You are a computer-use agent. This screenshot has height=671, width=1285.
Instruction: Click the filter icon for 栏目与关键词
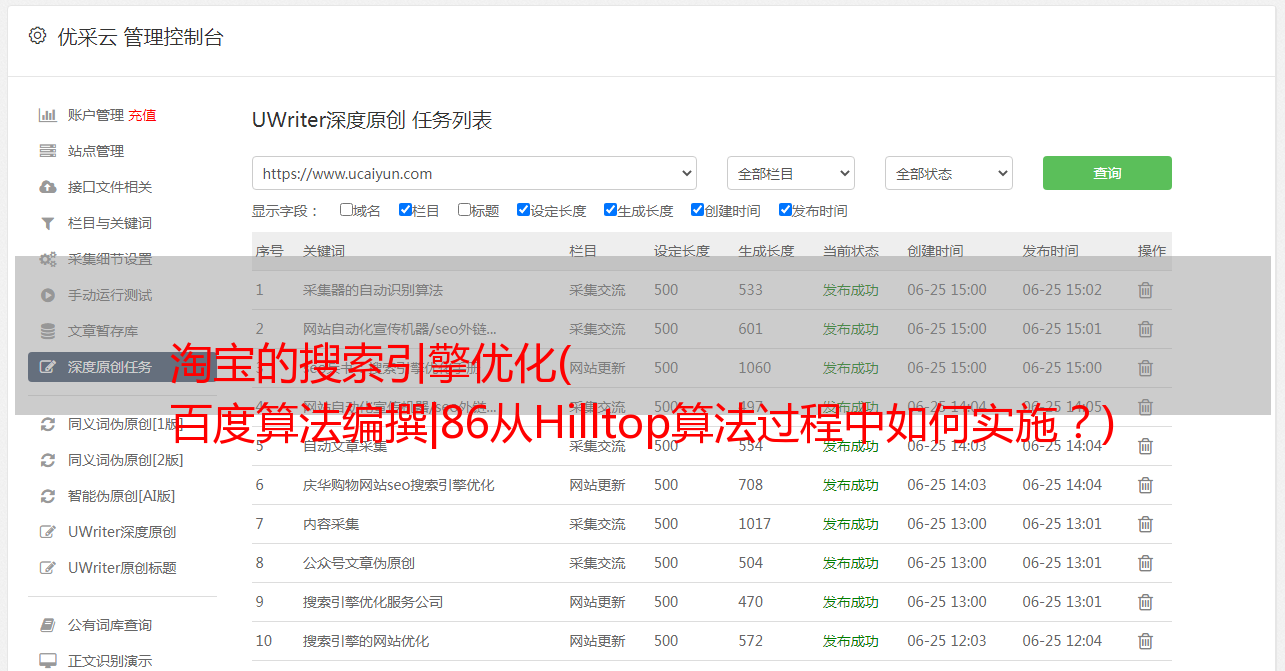pos(47,223)
